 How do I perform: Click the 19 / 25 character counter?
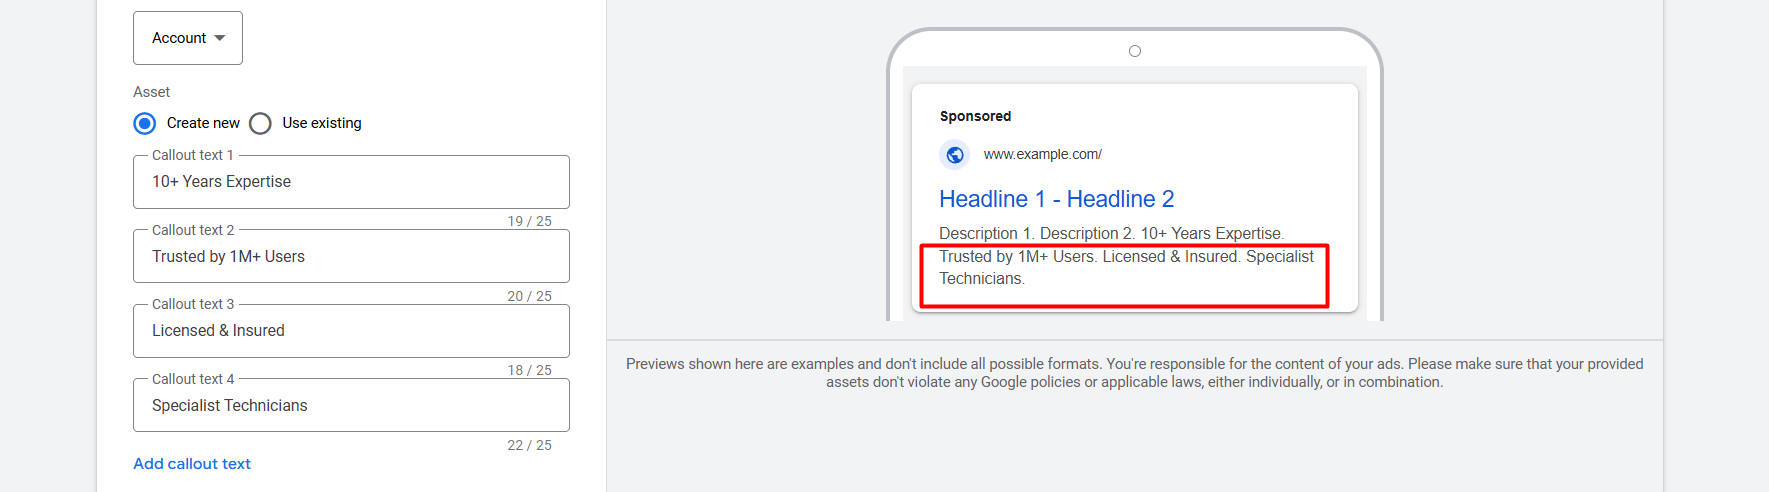[x=529, y=221]
